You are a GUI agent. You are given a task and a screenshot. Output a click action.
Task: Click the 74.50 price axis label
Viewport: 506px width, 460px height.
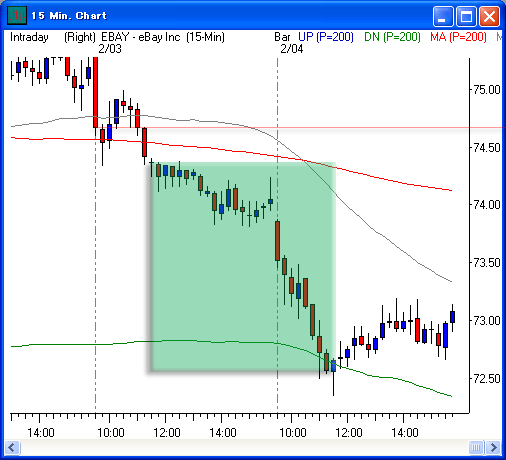click(487, 147)
